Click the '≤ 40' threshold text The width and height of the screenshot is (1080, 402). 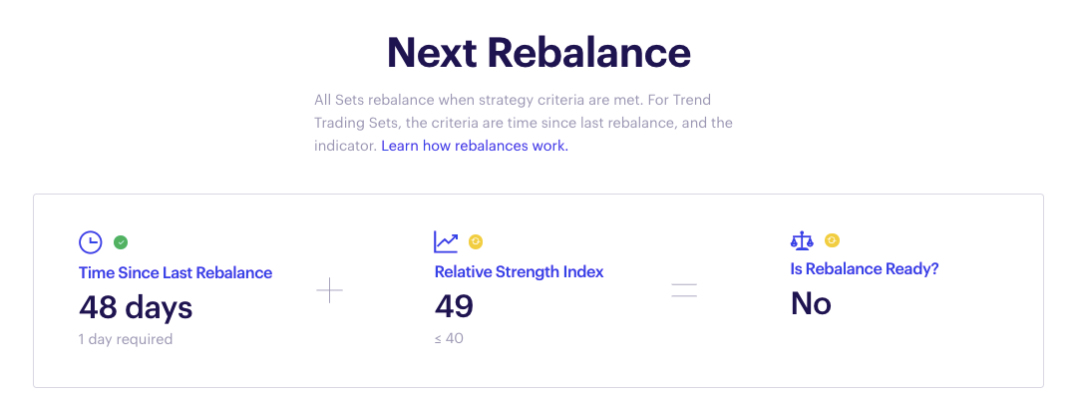449,339
